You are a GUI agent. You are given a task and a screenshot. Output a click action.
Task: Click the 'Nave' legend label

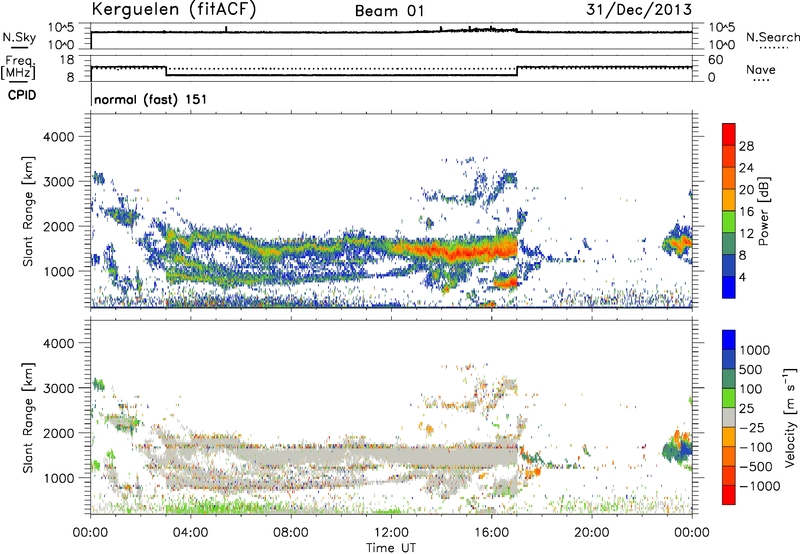(761, 70)
